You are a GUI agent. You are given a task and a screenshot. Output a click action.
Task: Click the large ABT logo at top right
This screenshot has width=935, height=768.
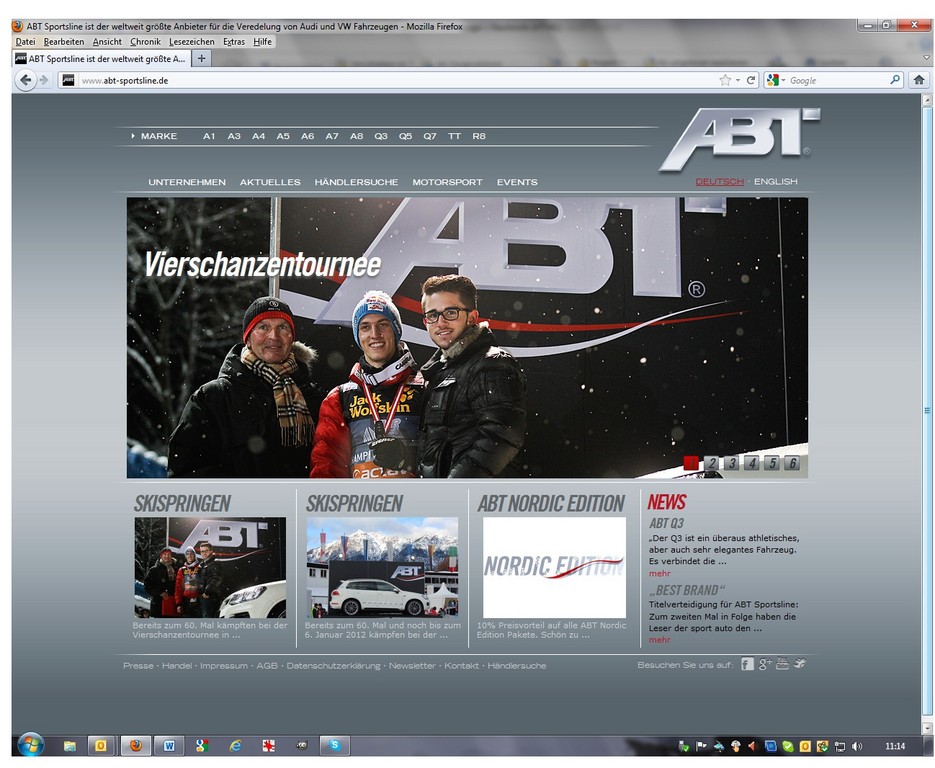point(739,139)
